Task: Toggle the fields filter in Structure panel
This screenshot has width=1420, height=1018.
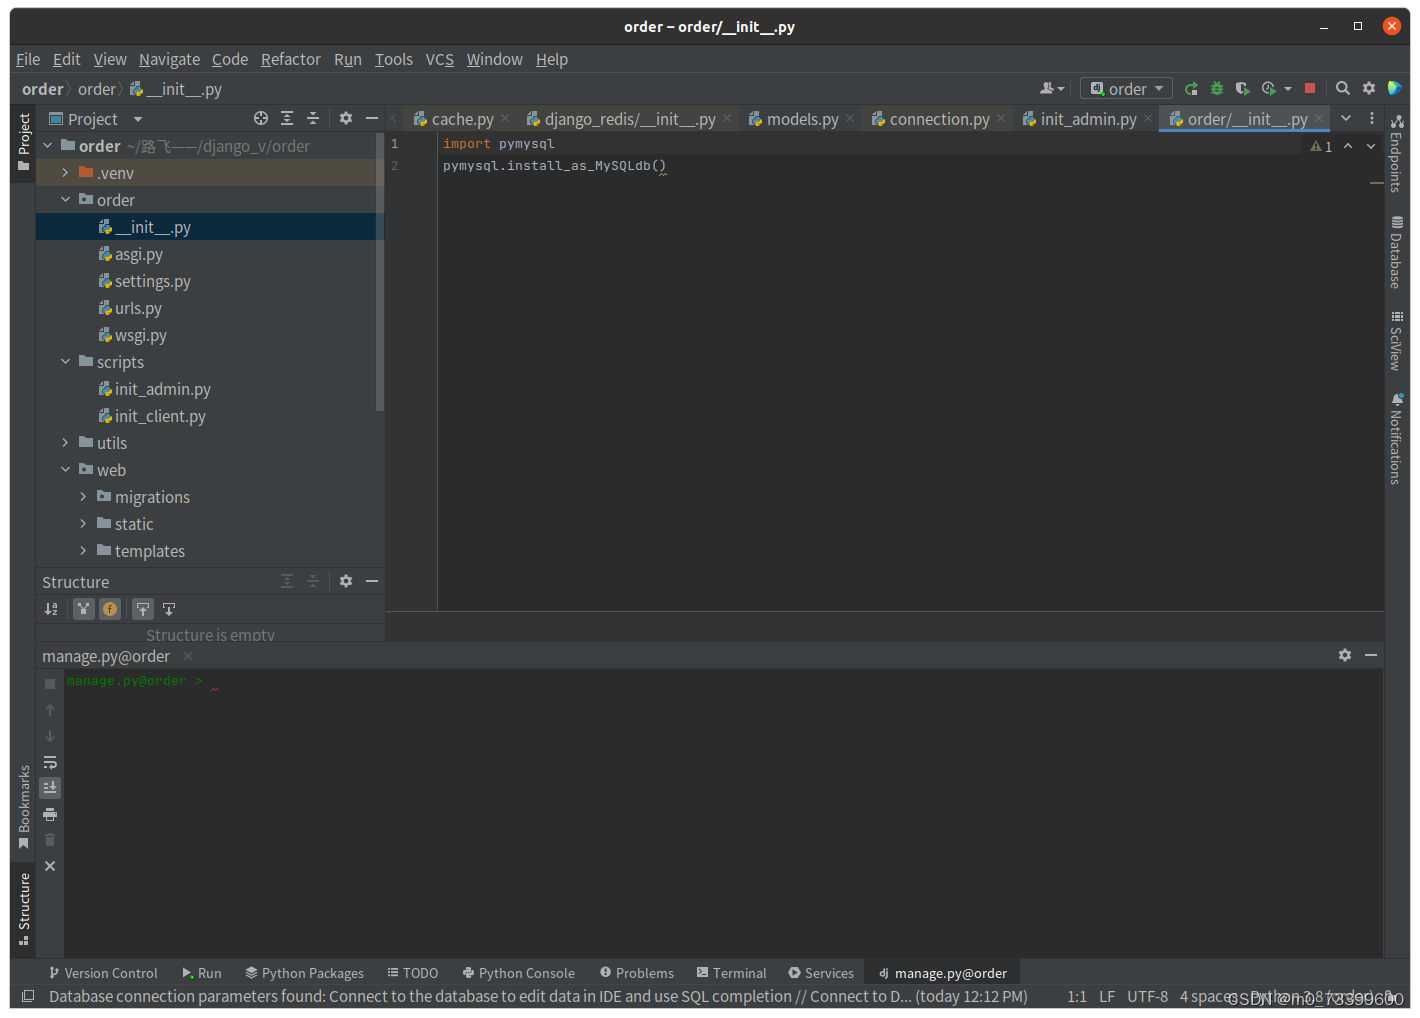Action: [x=110, y=608]
